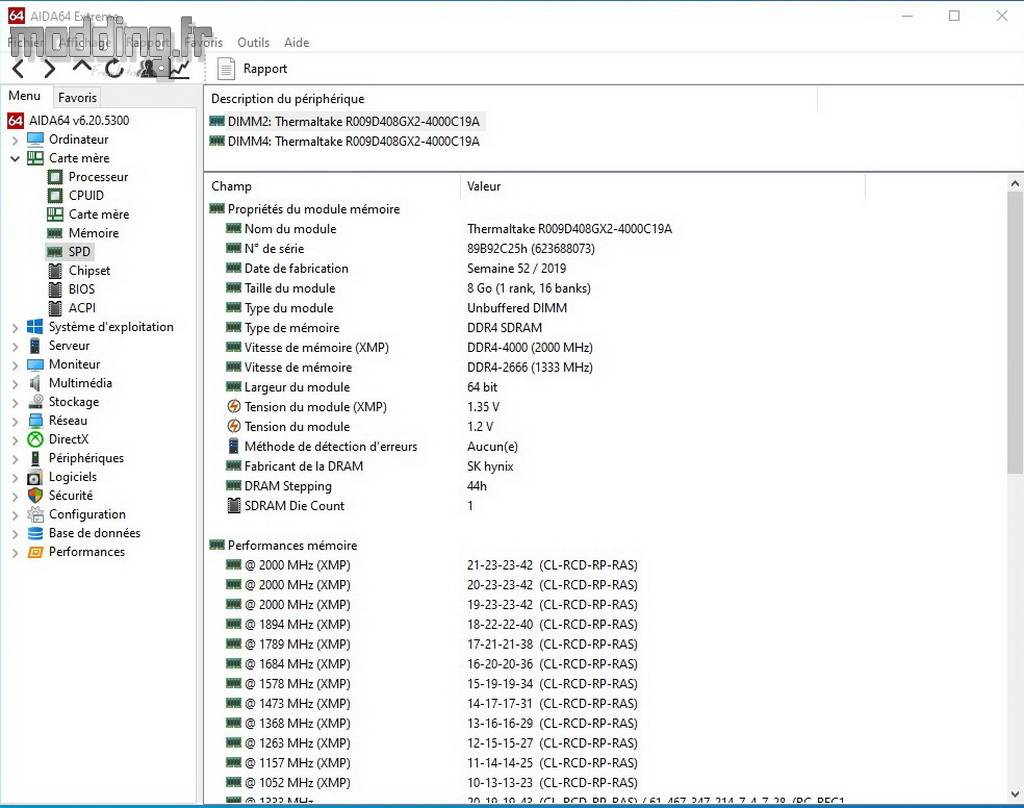Screen dimensions: 1024x808
Task: Click the Base de données icon
Action: pyautogui.click(x=35, y=533)
